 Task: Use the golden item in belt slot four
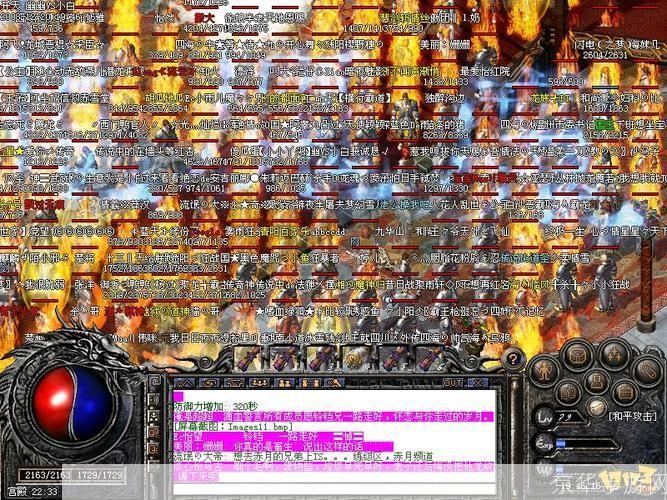click(x=356, y=358)
